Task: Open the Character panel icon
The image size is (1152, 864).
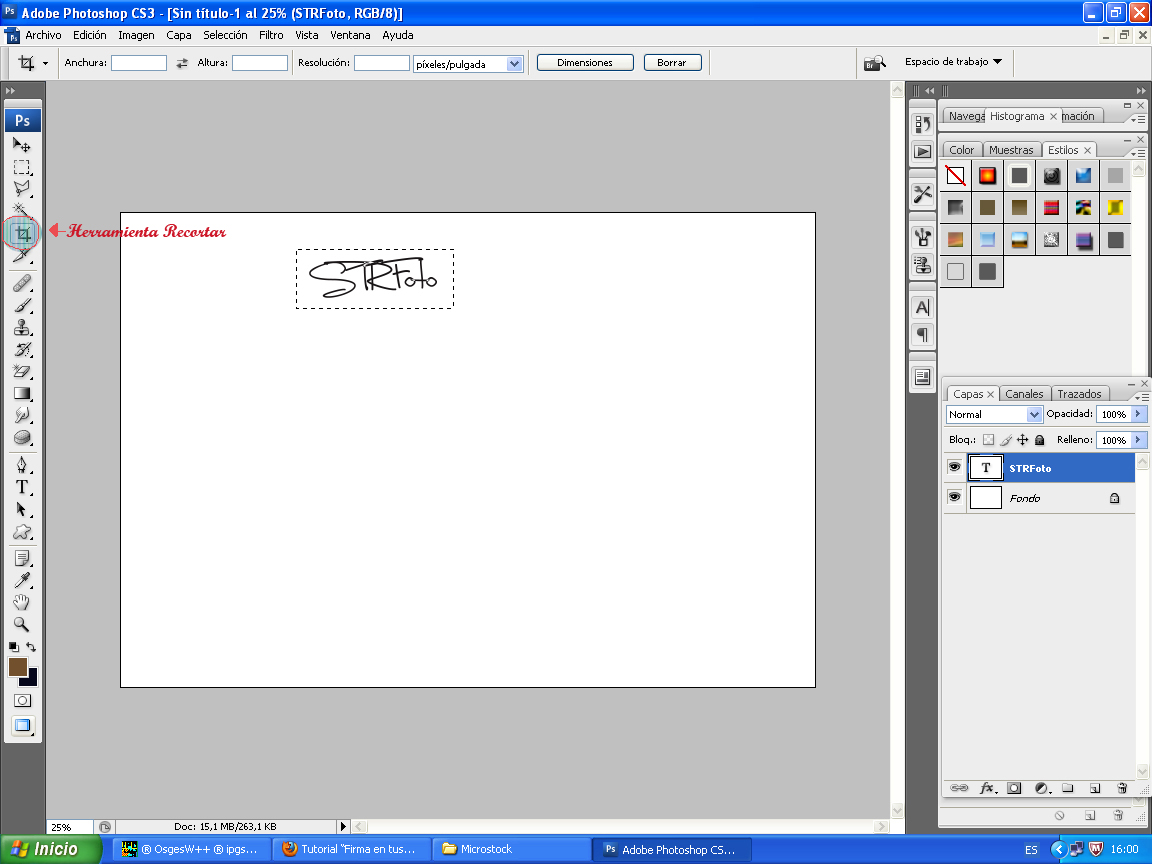Action: pos(922,307)
